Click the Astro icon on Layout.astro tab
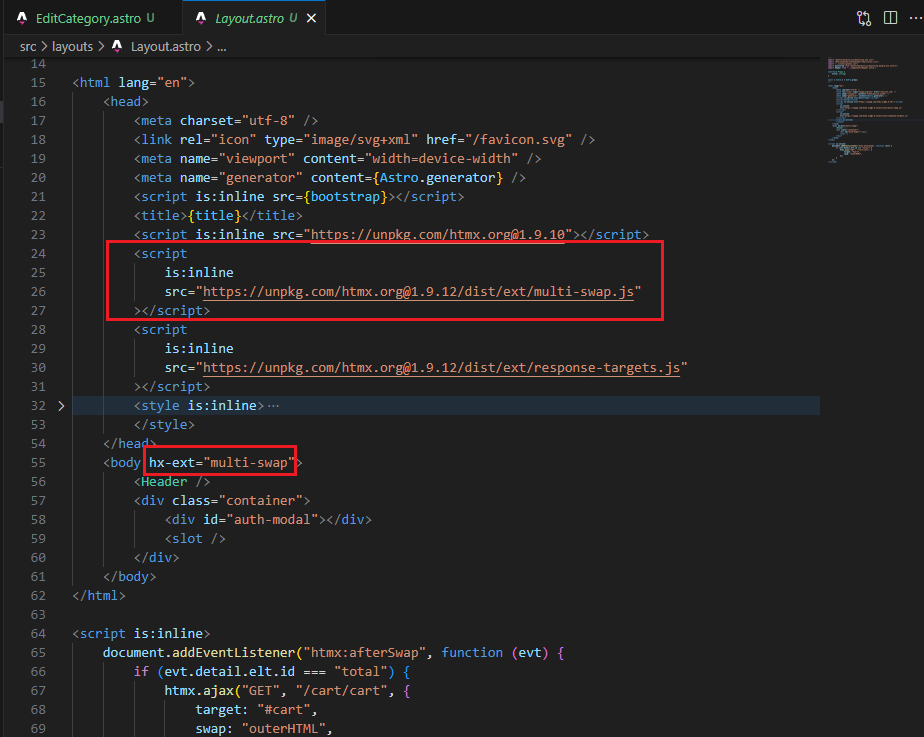924x737 pixels. pyautogui.click(x=201, y=18)
